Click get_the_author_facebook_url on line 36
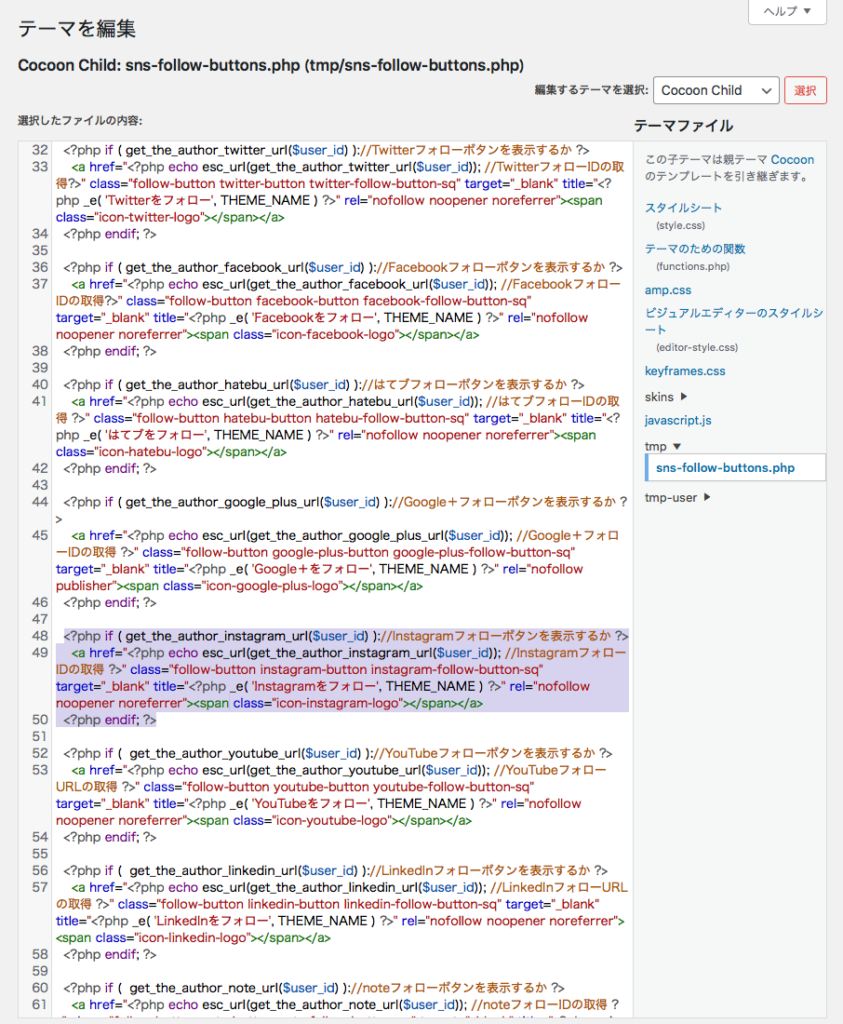 215,268
